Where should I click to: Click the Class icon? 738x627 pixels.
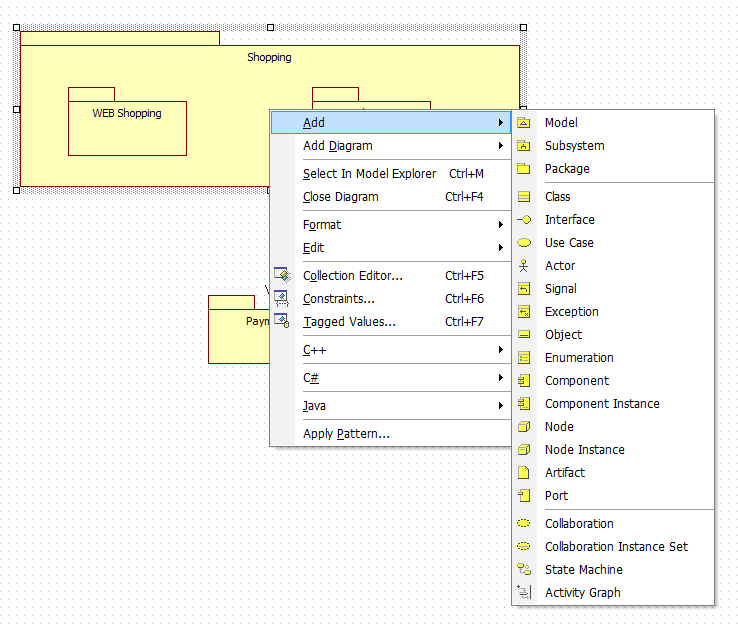point(524,197)
